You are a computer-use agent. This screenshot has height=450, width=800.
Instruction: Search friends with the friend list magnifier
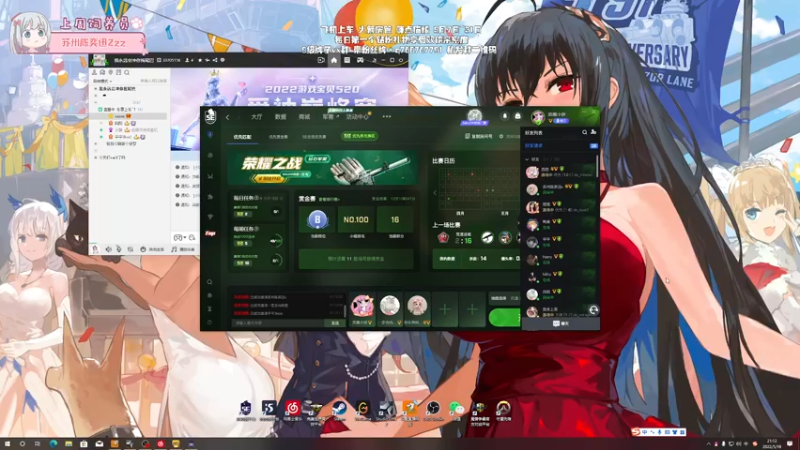tap(585, 132)
